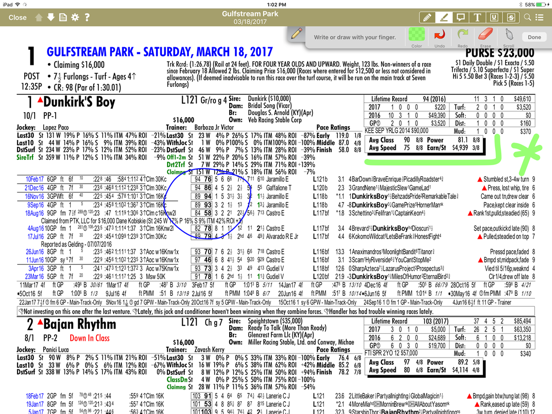Select the underline U tool
The height and width of the screenshot is (414, 552).
[x=494, y=17]
